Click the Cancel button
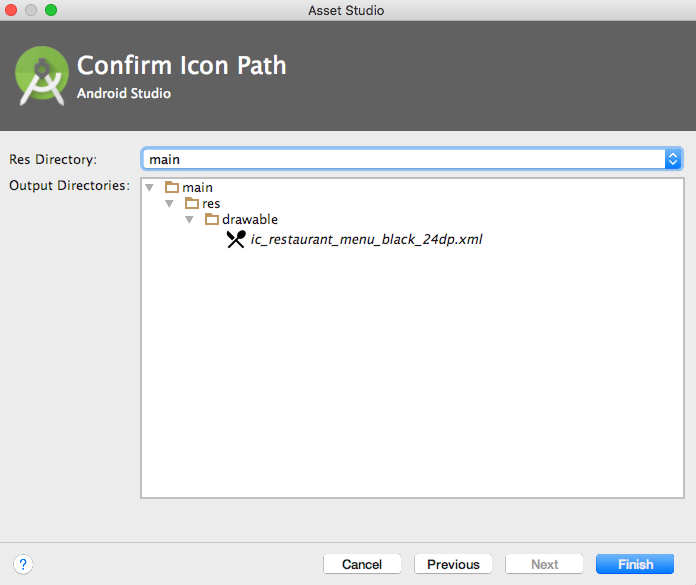696x585 pixels. (362, 564)
